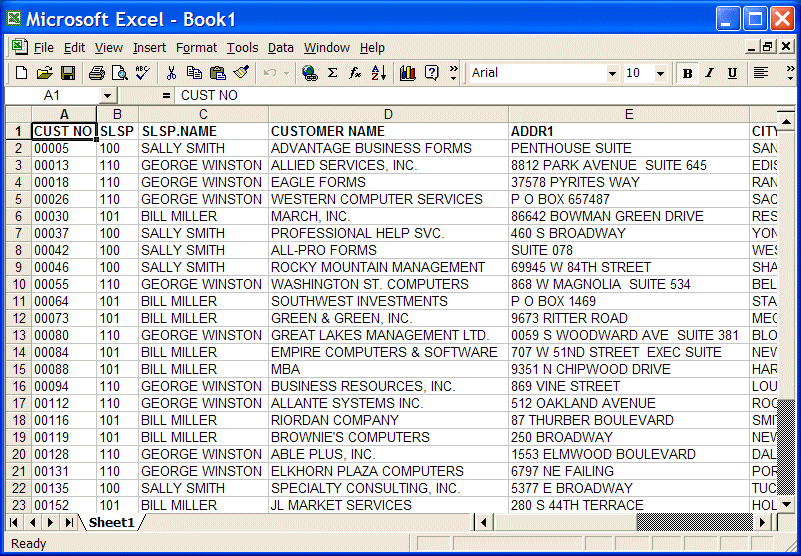Click the AutoSum sigma icon
Image resolution: width=801 pixels, height=556 pixels.
click(332, 73)
